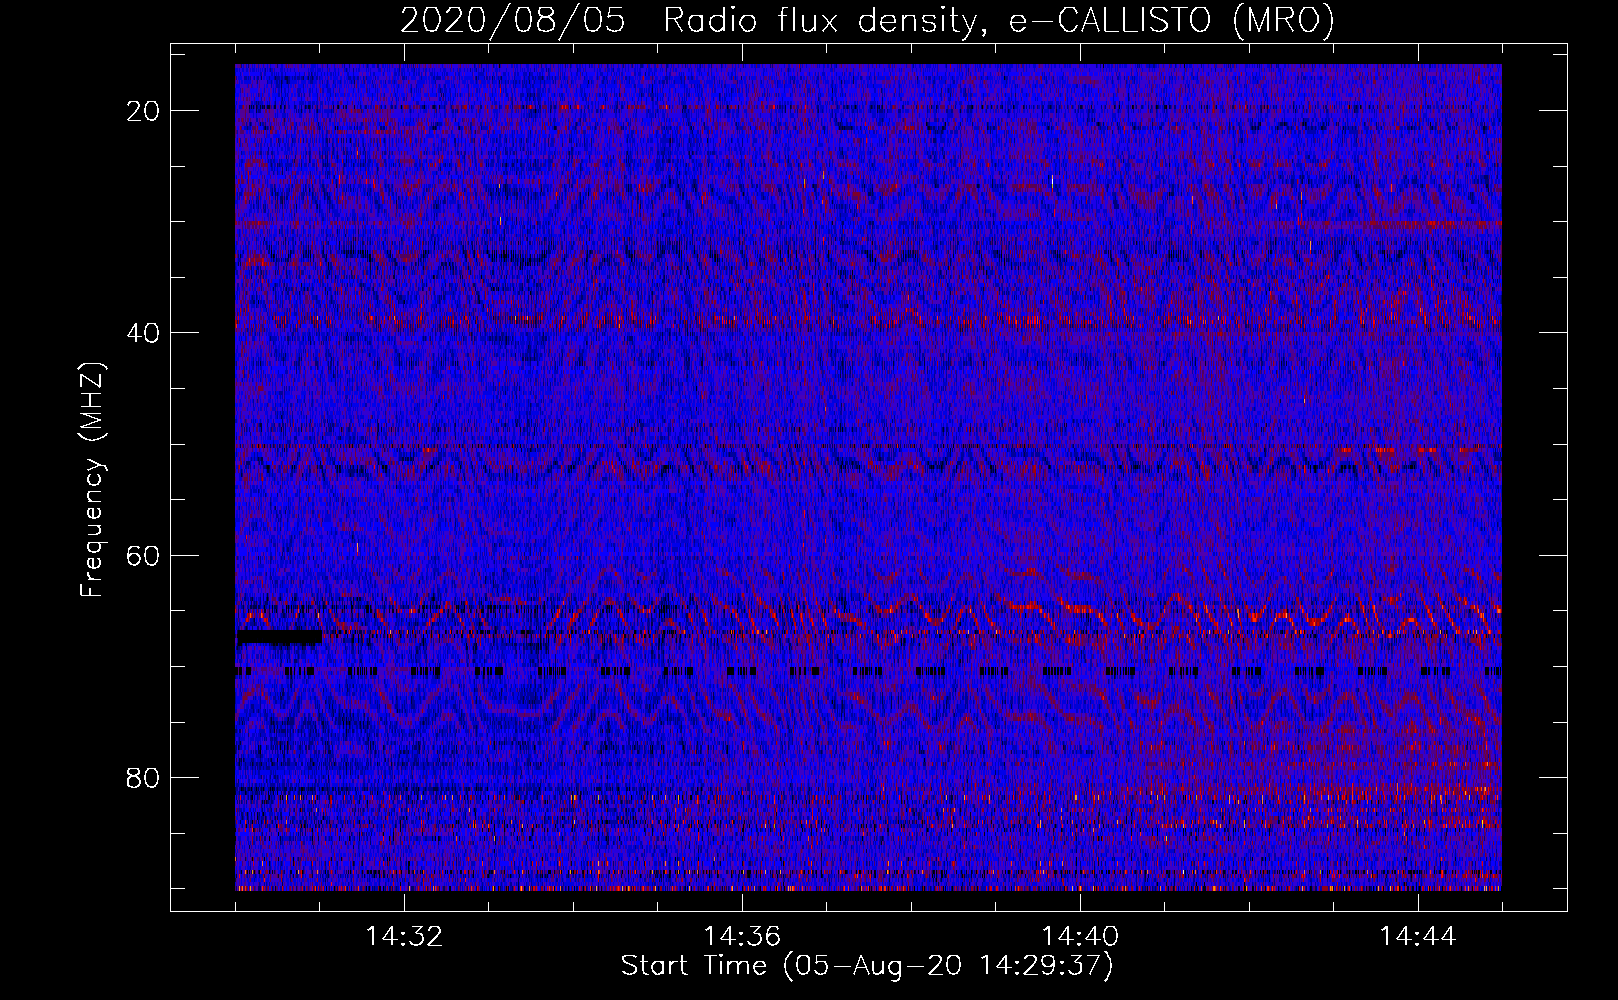Screen dimensions: 1618x1000
Task: Click the 14:40 time tick label
Action: point(1080,937)
